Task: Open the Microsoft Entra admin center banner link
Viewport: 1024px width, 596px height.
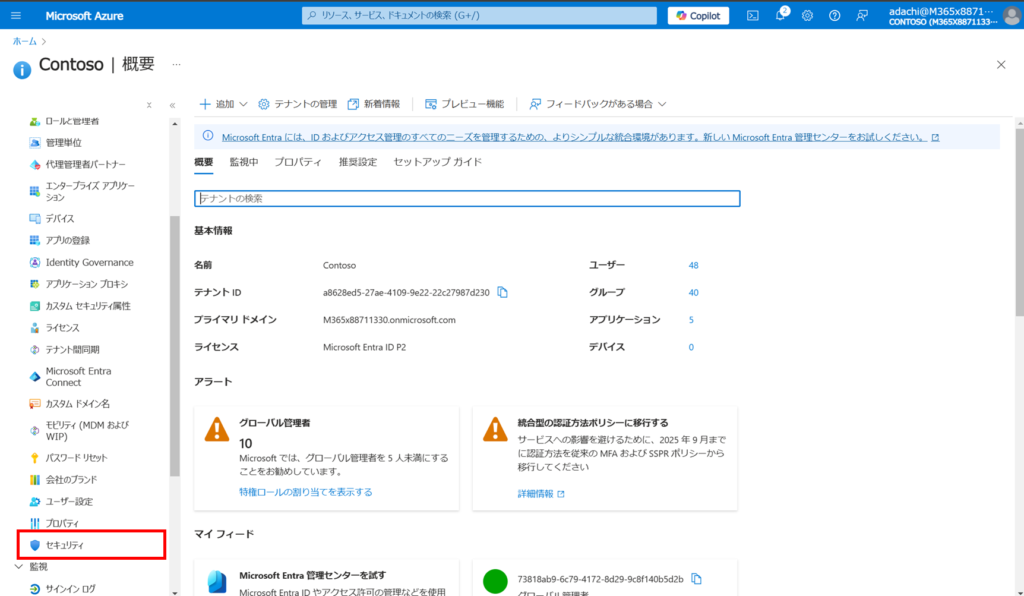Action: [x=580, y=138]
